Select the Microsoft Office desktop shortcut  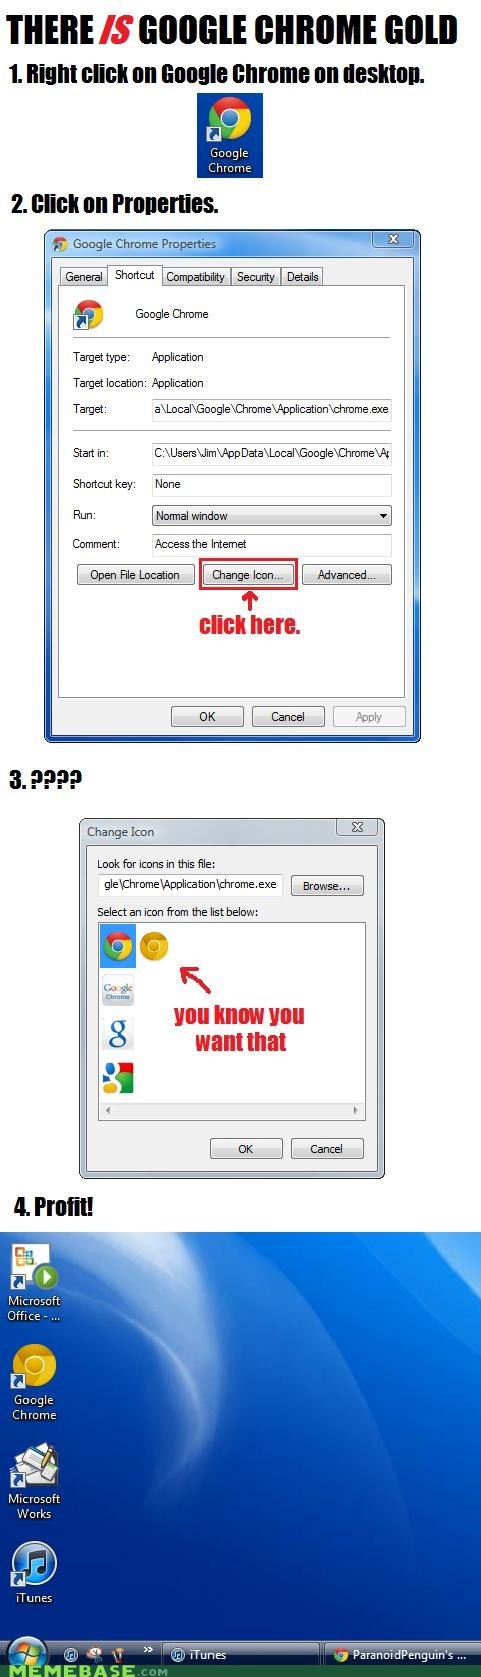pyautogui.click(x=34, y=1283)
